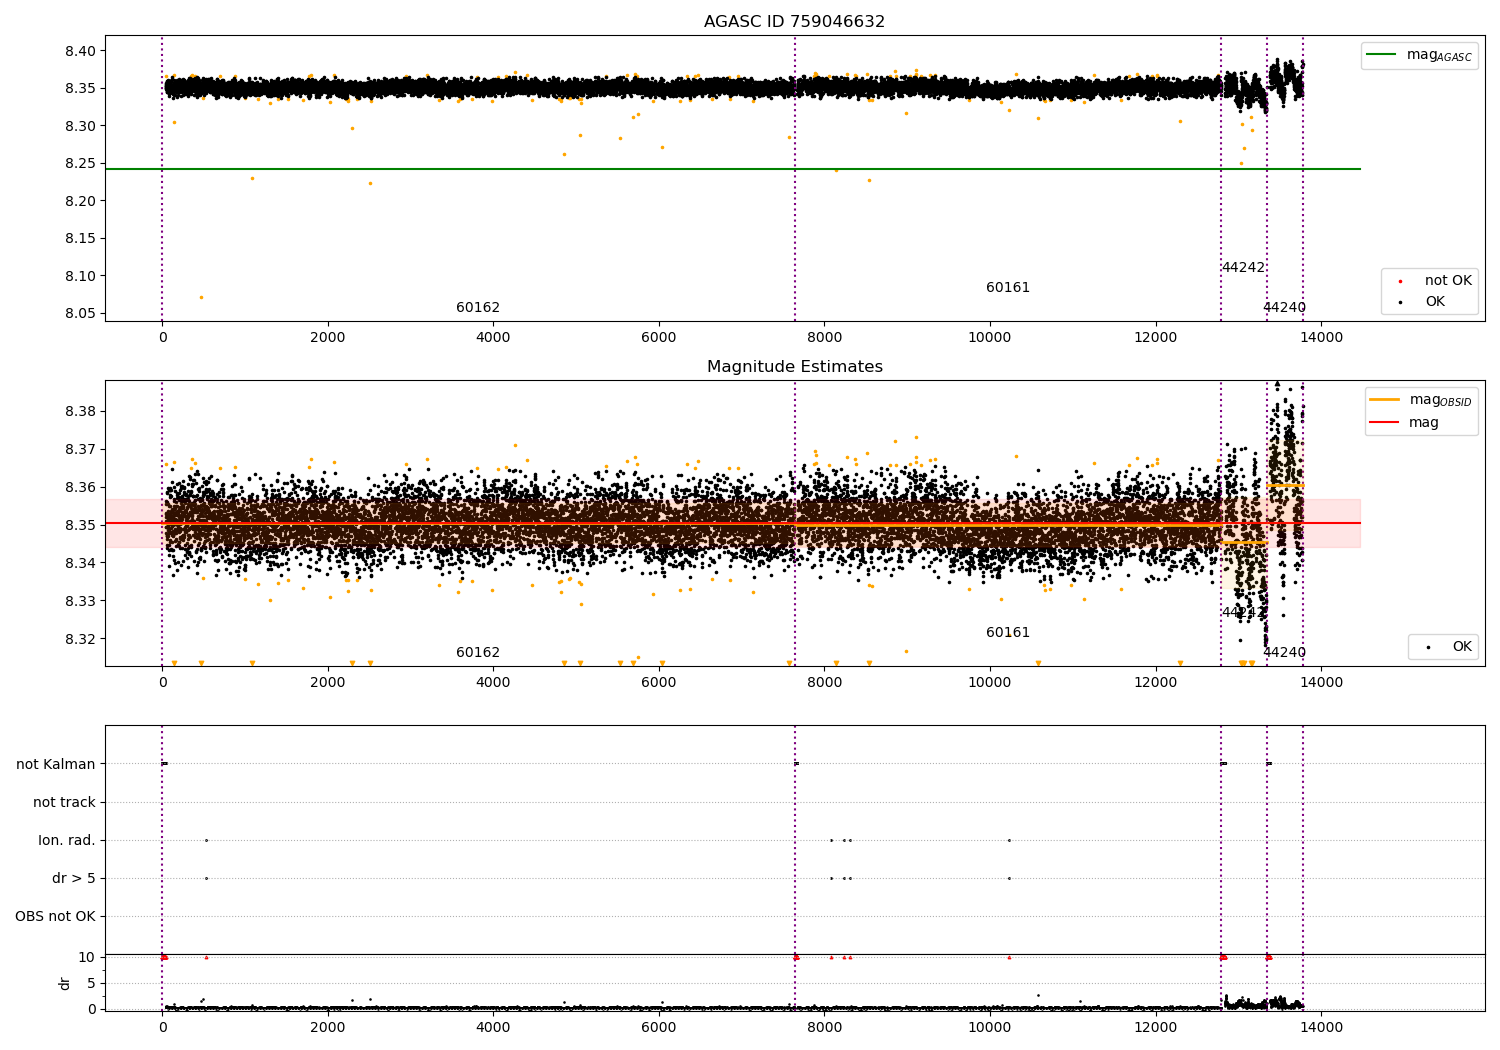Select the 'dr > 5' y-axis label
This screenshot has width=1500, height=1050.
74,878
